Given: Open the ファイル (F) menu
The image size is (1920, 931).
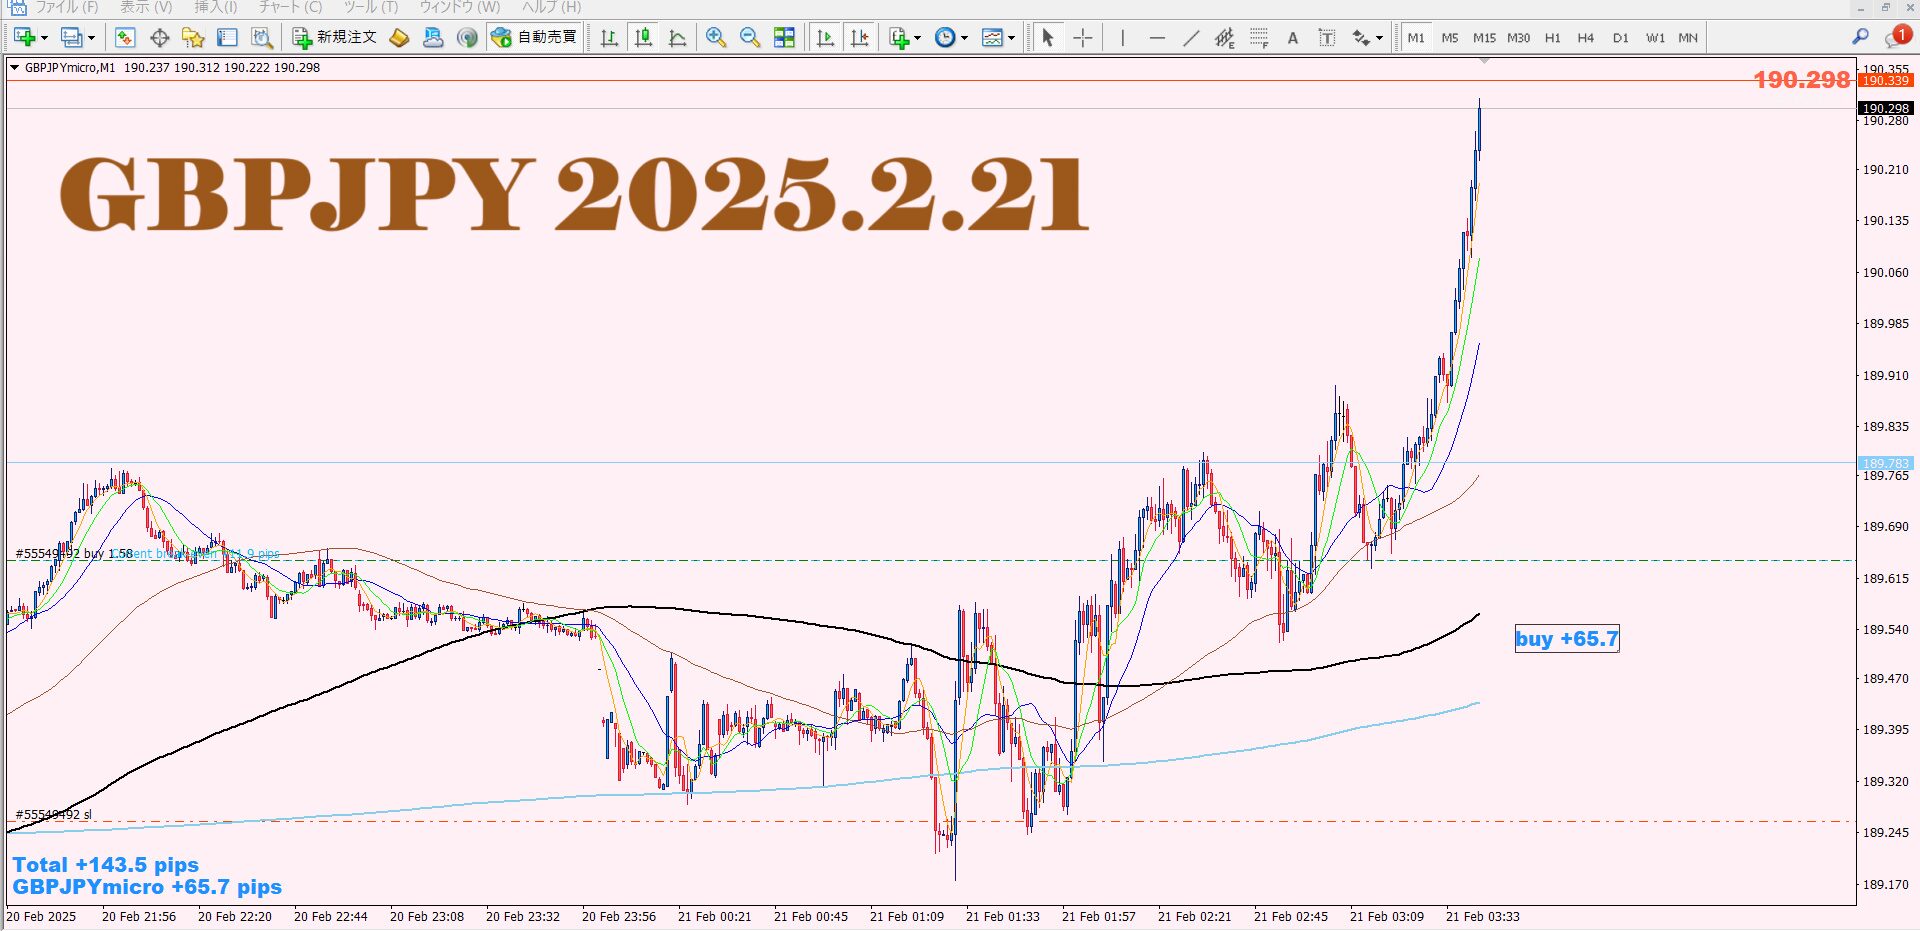Looking at the screenshot, I should coord(67,7).
